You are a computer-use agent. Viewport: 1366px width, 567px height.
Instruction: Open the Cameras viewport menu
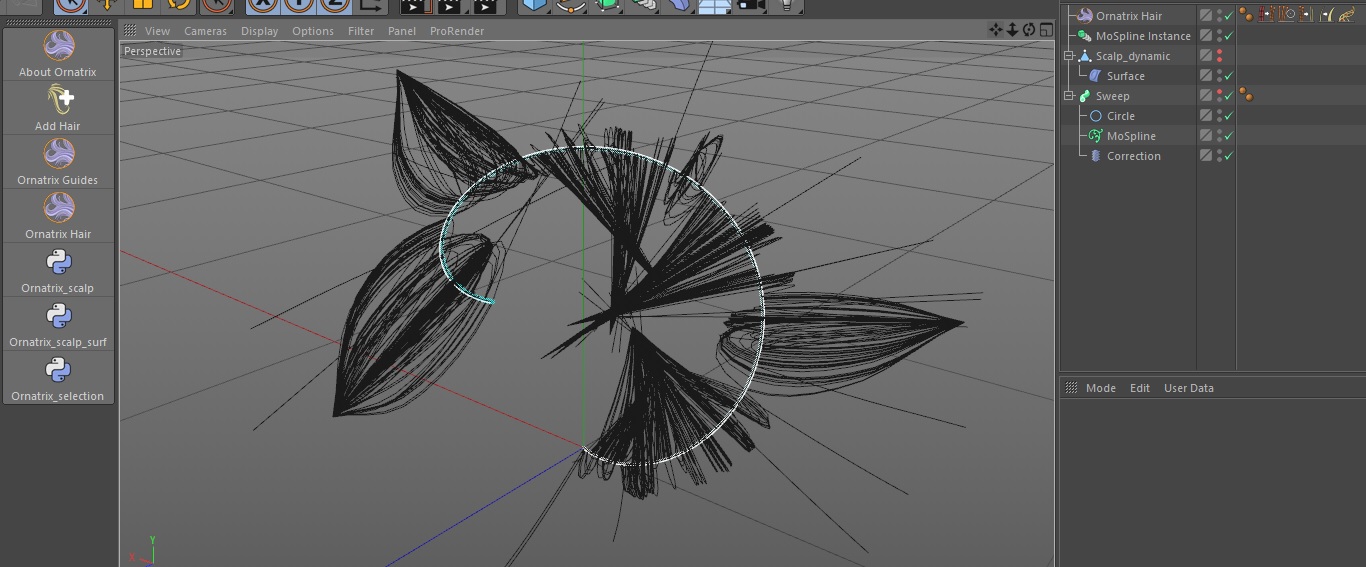click(205, 31)
